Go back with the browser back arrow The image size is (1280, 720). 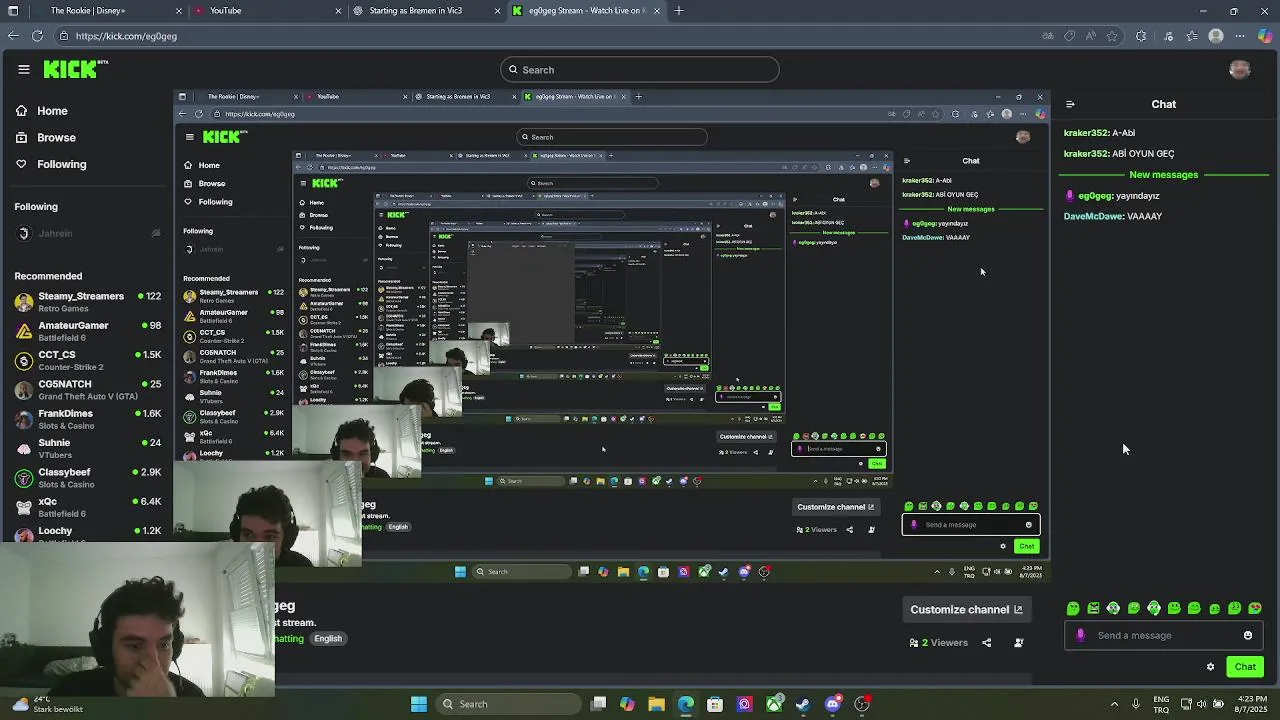(12, 36)
